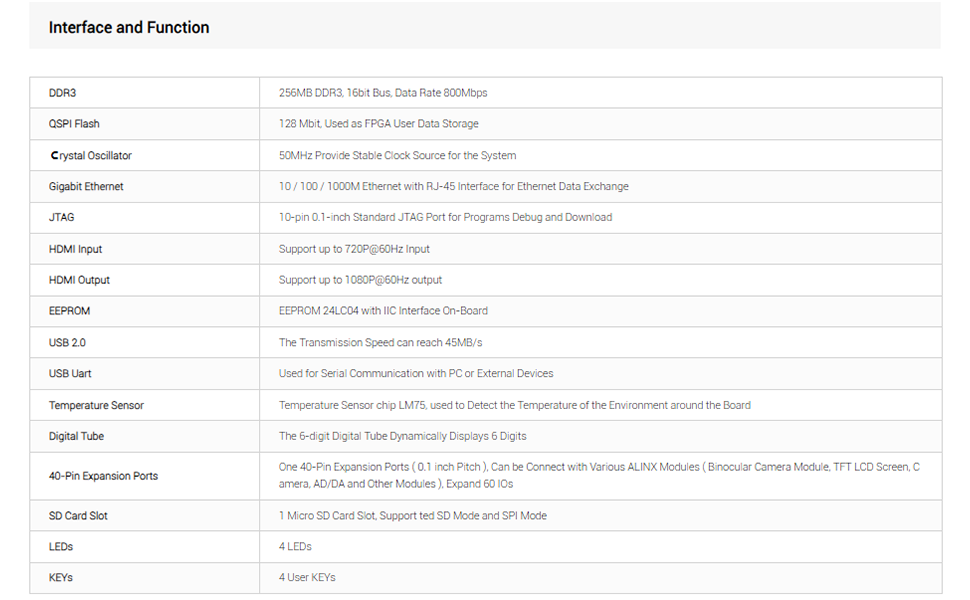Screen dimensions: 970x600
Task: Select the Crystal Oscillator row label
Action: 90,156
